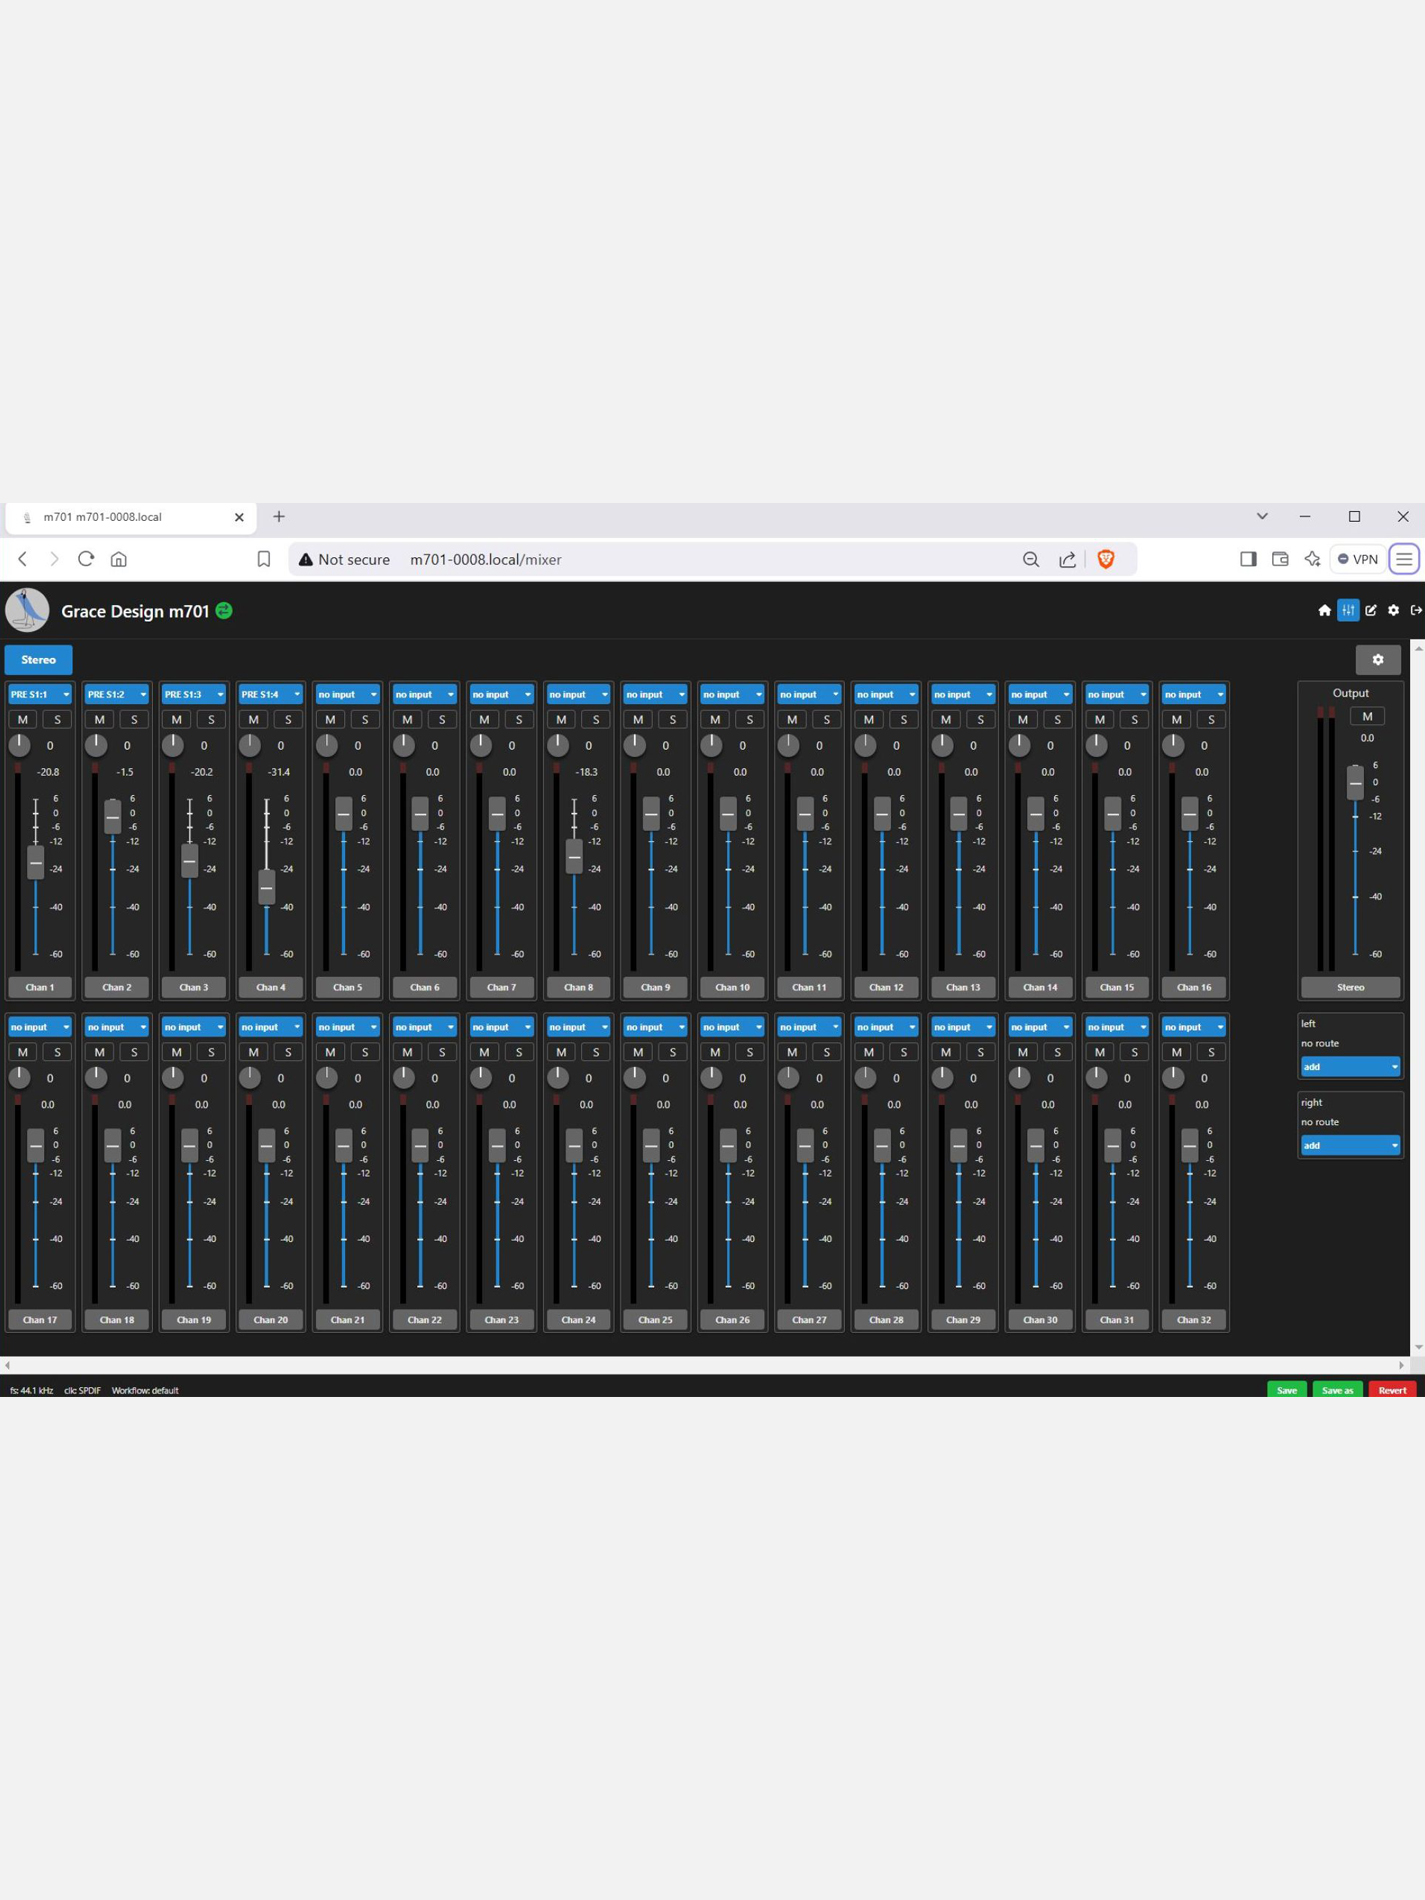
Task: Mute the stereo Output with M button
Action: (1367, 716)
